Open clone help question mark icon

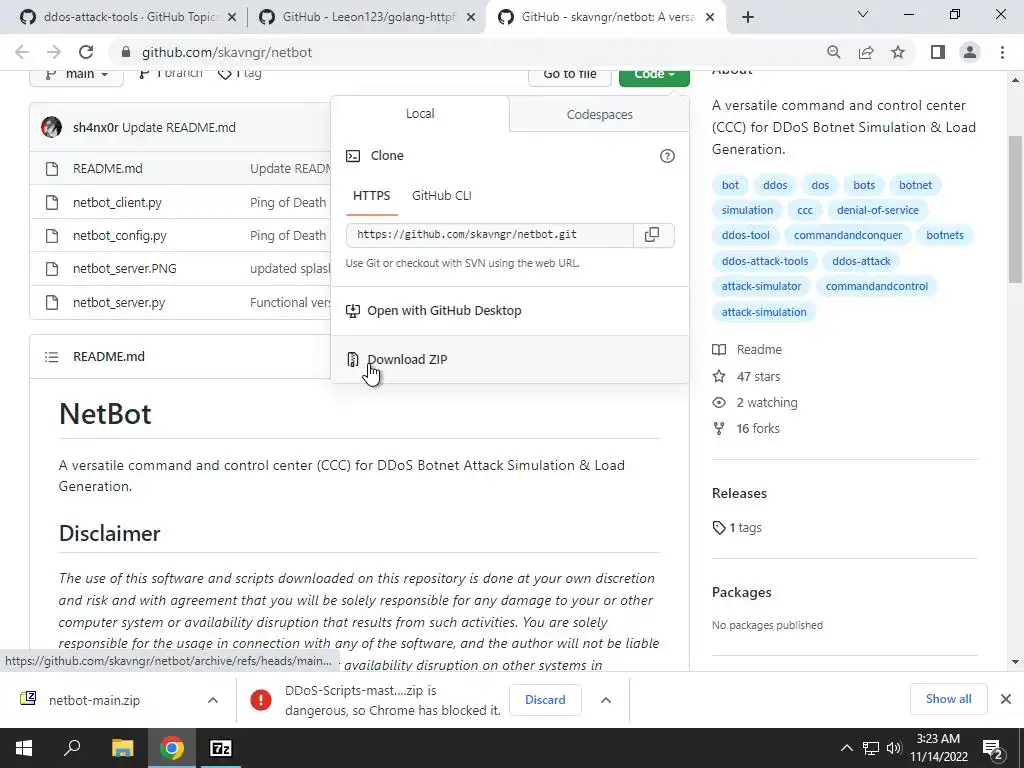[x=667, y=156]
